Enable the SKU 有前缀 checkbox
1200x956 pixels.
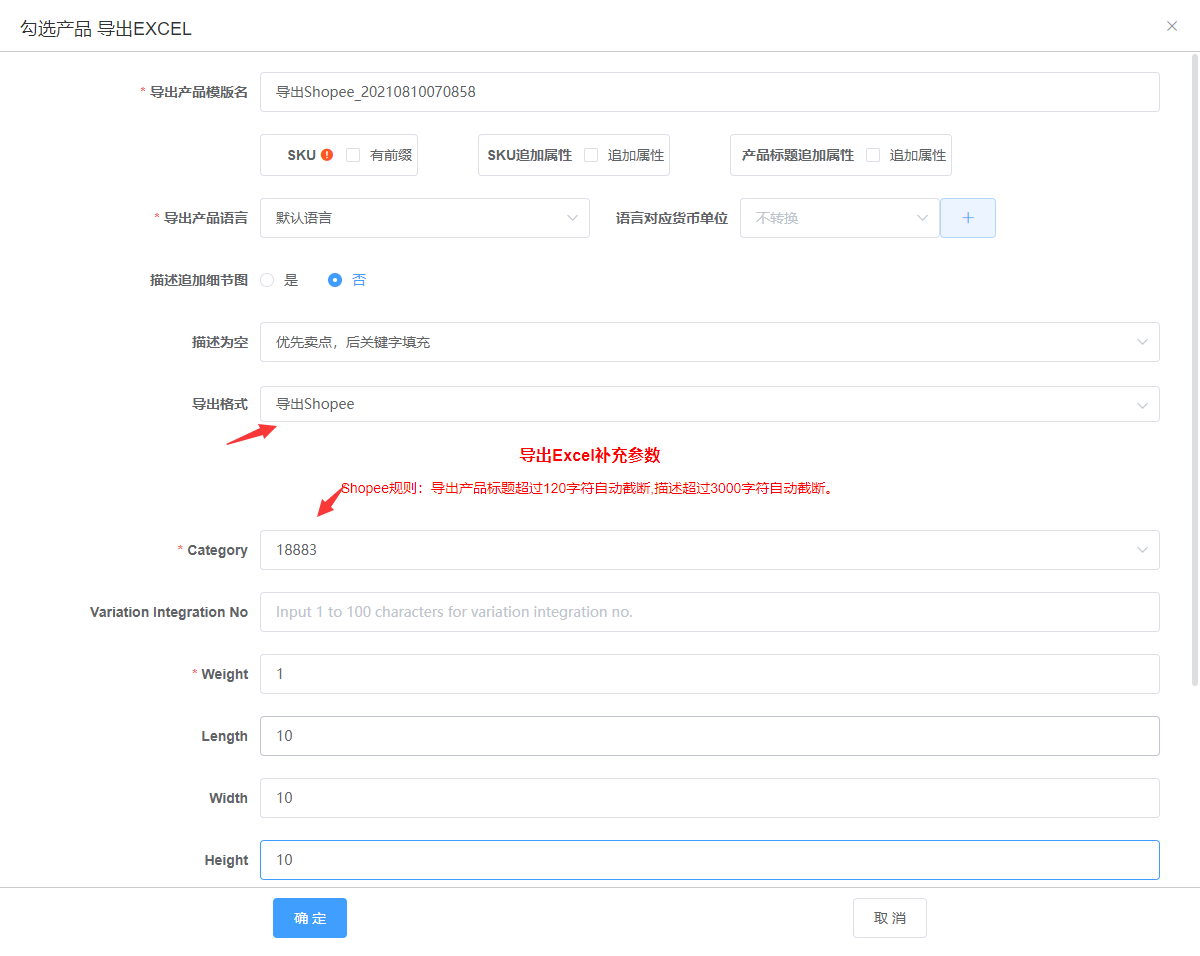353,155
